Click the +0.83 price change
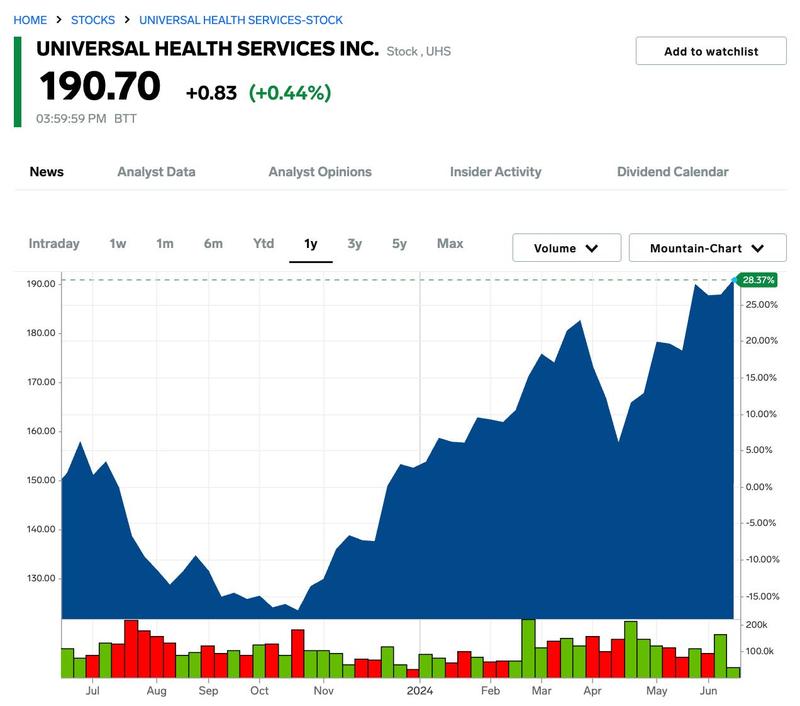800x706 pixels. tap(211, 93)
